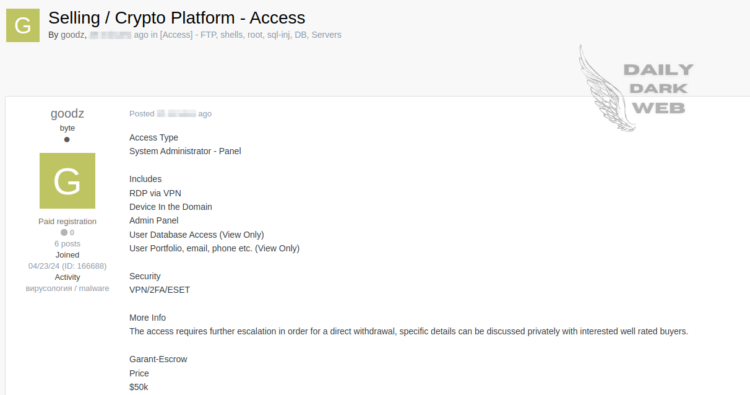Click 'User Portfolio, email, phone etc.' line
The image size is (750, 395).
tap(214, 249)
